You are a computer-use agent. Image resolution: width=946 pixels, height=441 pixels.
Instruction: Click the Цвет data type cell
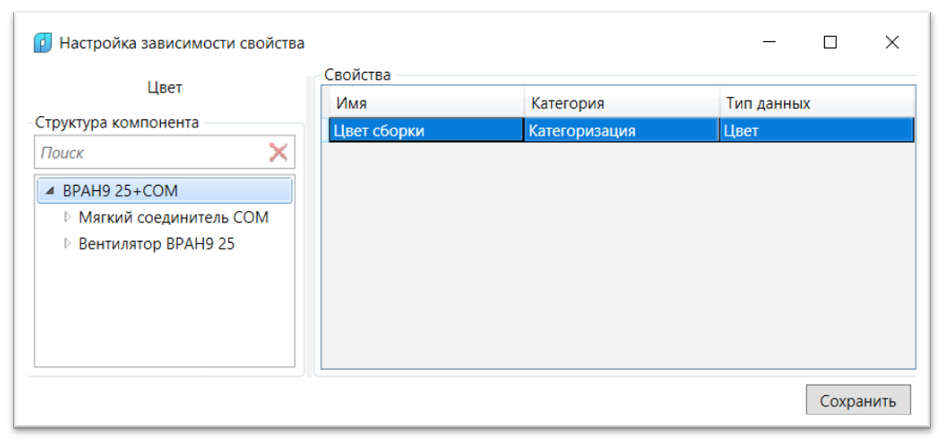coord(815,130)
